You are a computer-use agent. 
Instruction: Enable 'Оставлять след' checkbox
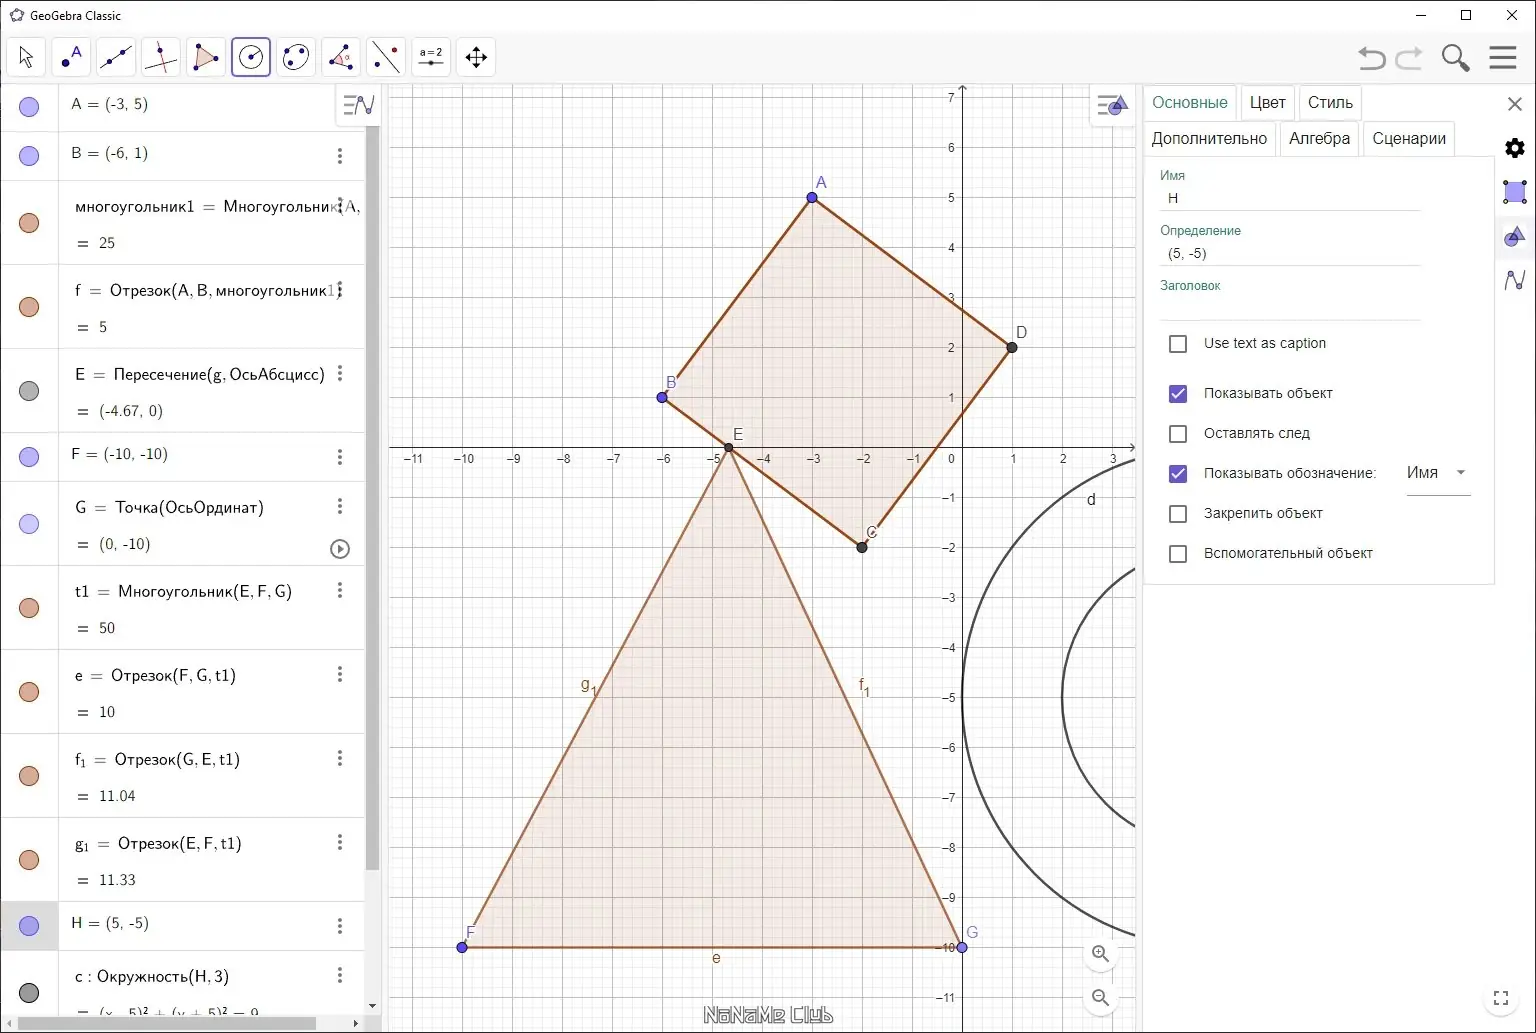coord(1178,434)
